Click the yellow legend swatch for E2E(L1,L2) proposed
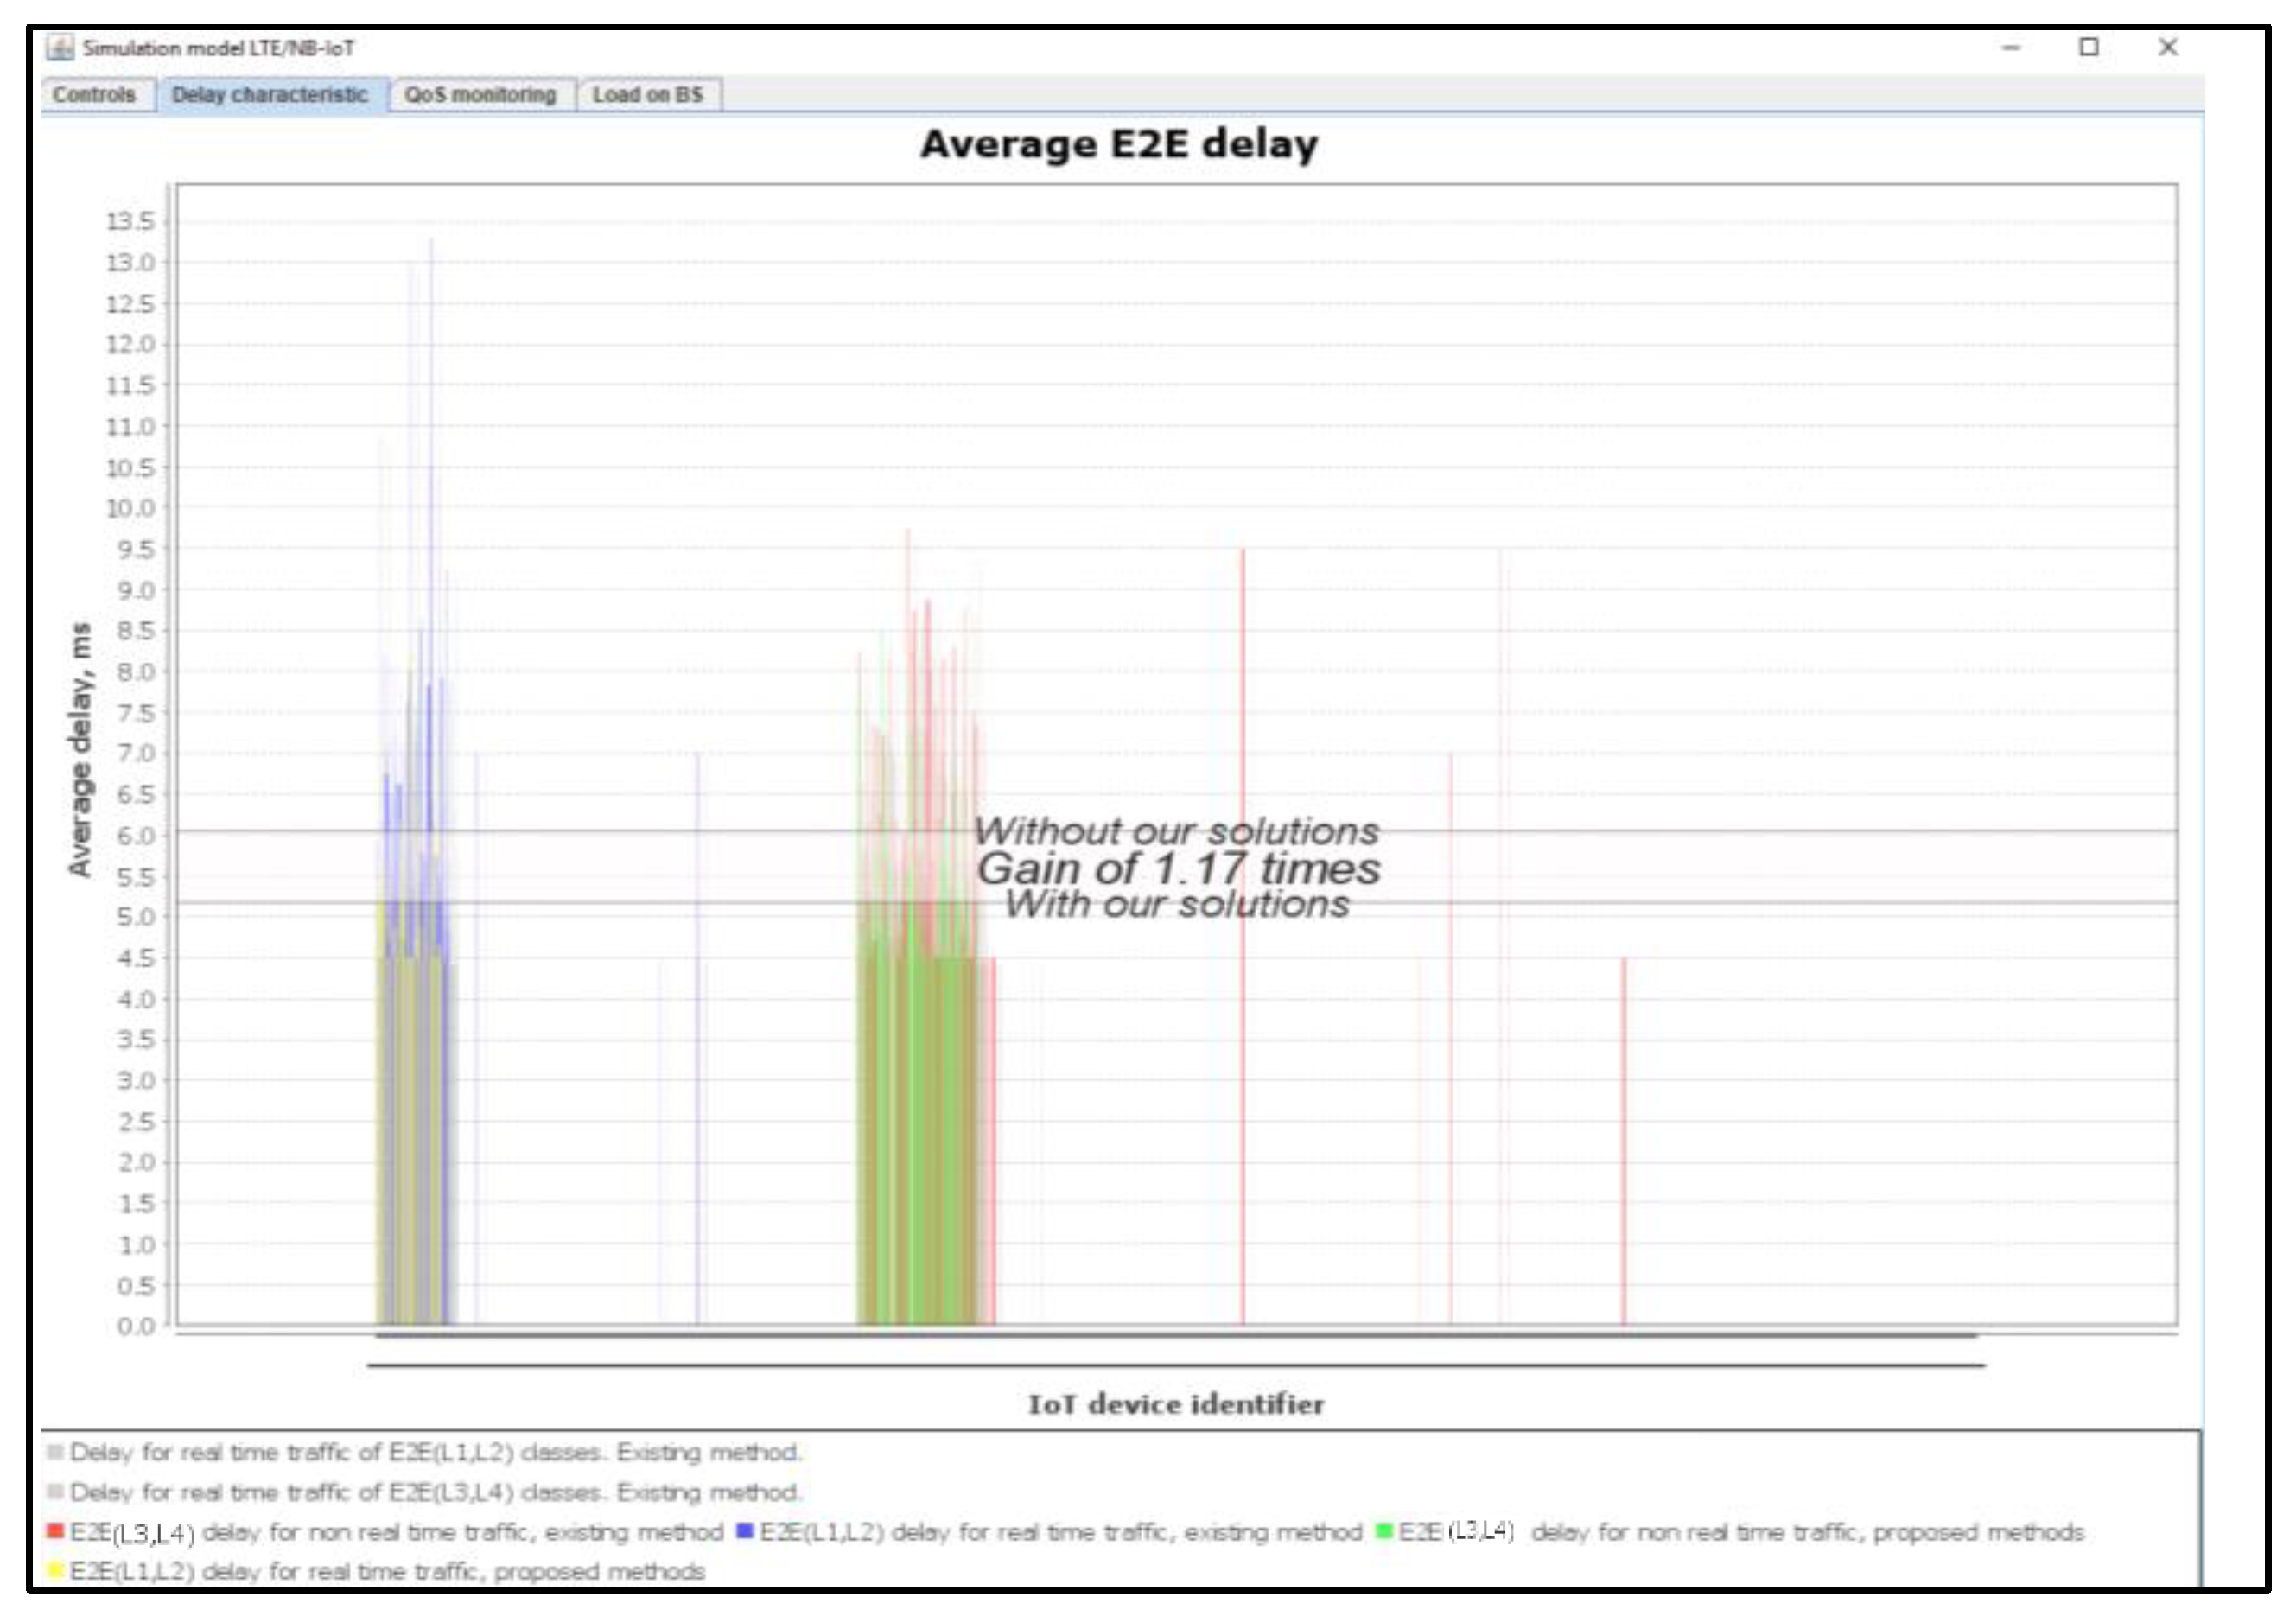 pos(55,1569)
